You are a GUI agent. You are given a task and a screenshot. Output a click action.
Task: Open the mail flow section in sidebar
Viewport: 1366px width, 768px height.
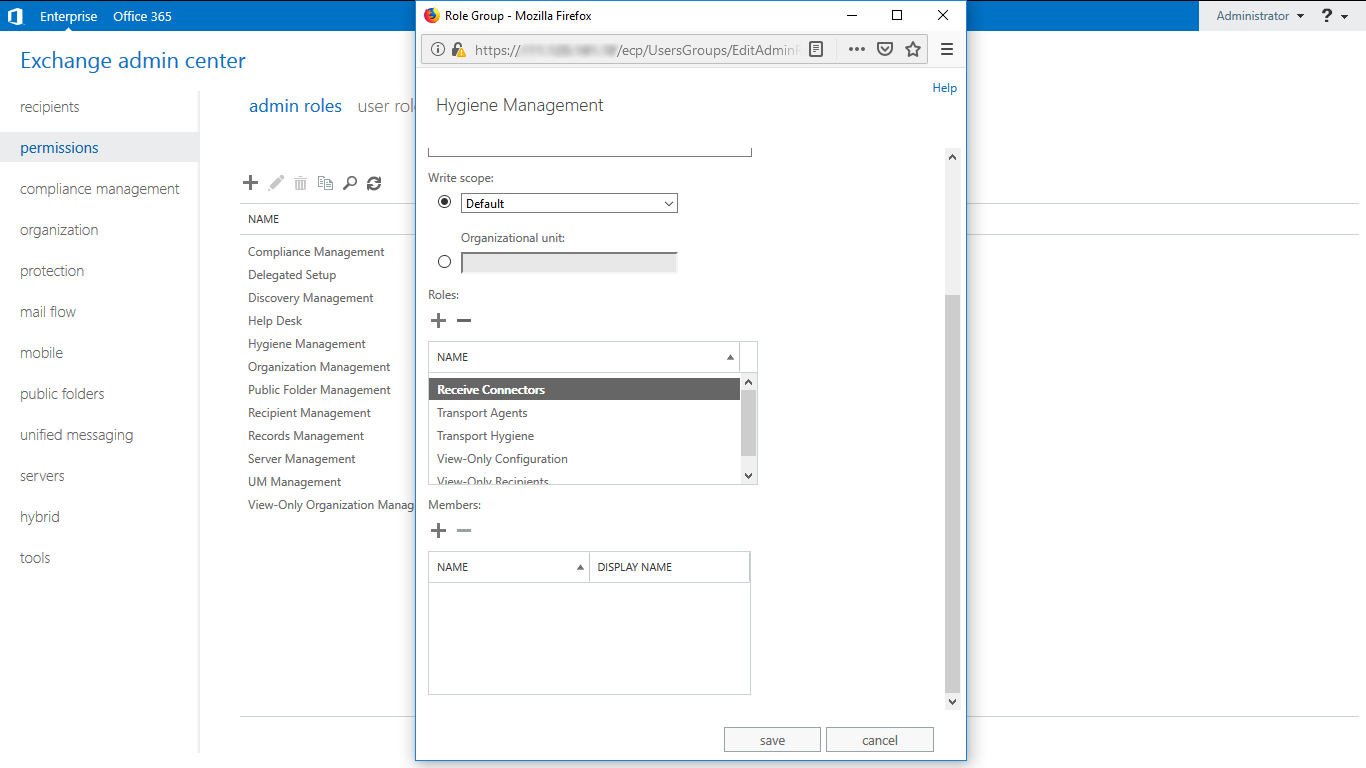(48, 312)
